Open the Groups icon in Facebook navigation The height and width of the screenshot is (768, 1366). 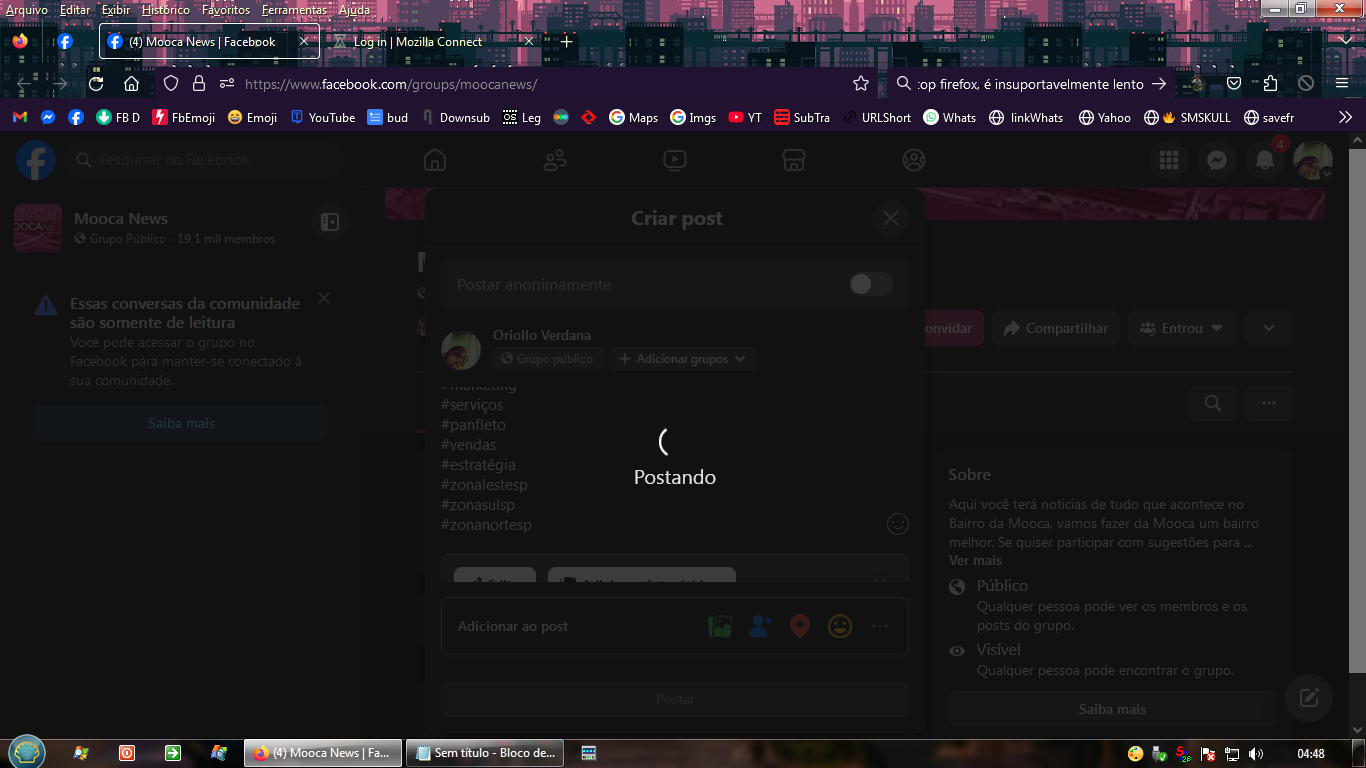coord(914,160)
